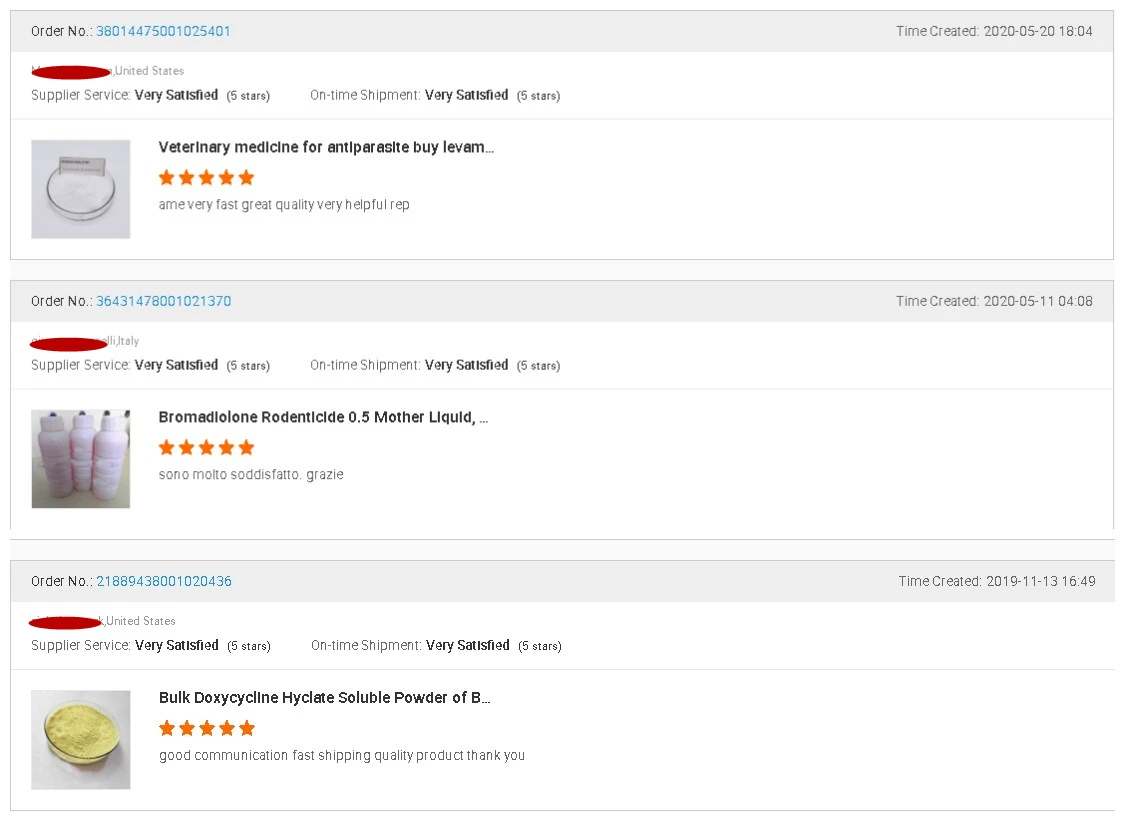Click review text 'good communication fast shipping'
Image resolution: width=1125 pixels, height=822 pixels.
(342, 755)
